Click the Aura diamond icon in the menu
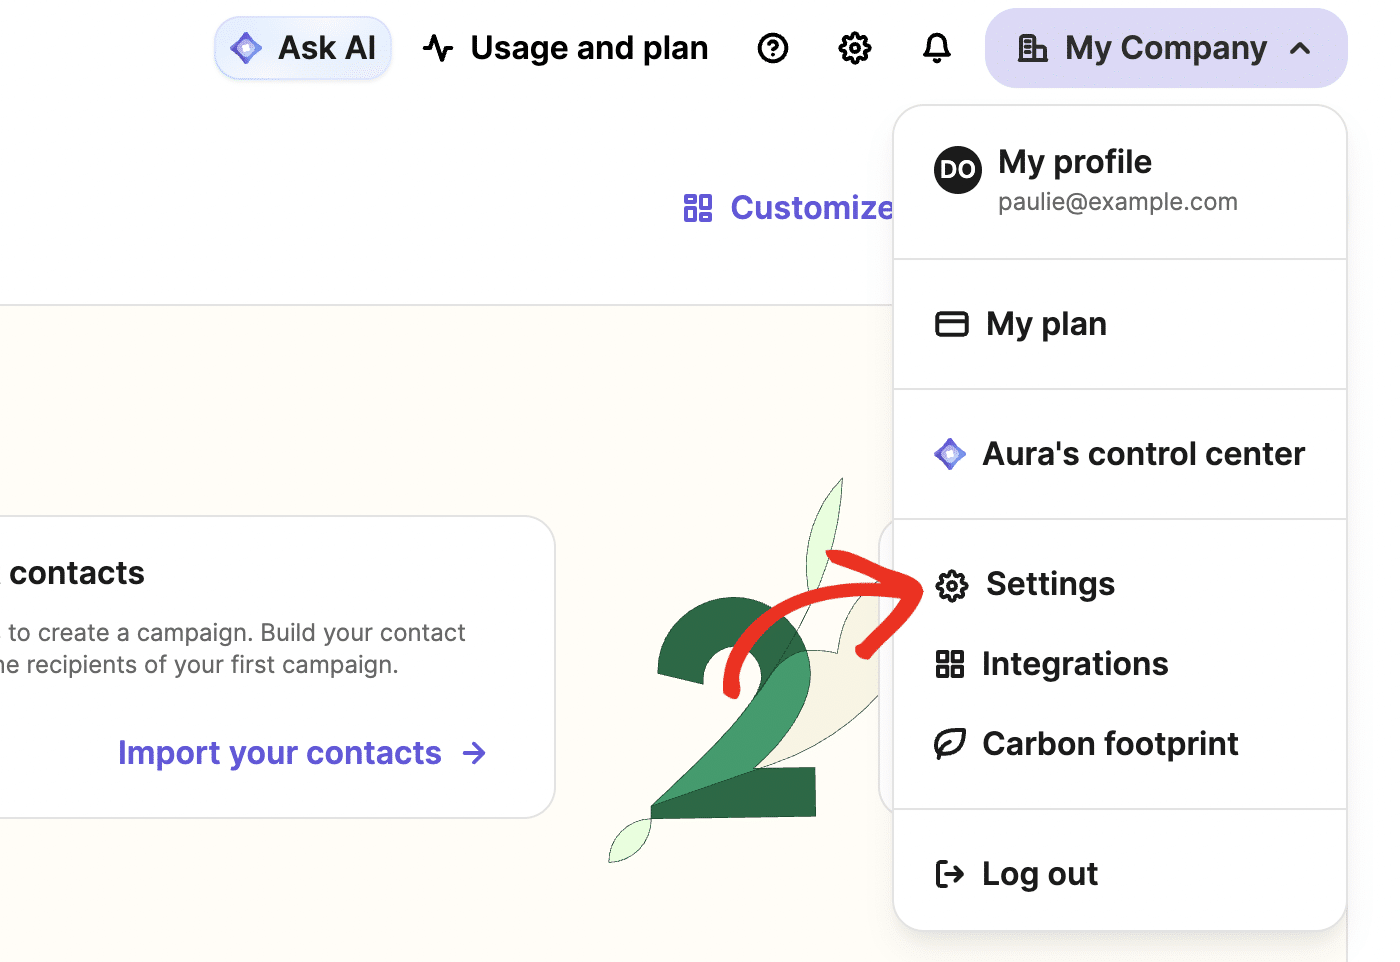This screenshot has height=962, width=1400. (x=950, y=453)
